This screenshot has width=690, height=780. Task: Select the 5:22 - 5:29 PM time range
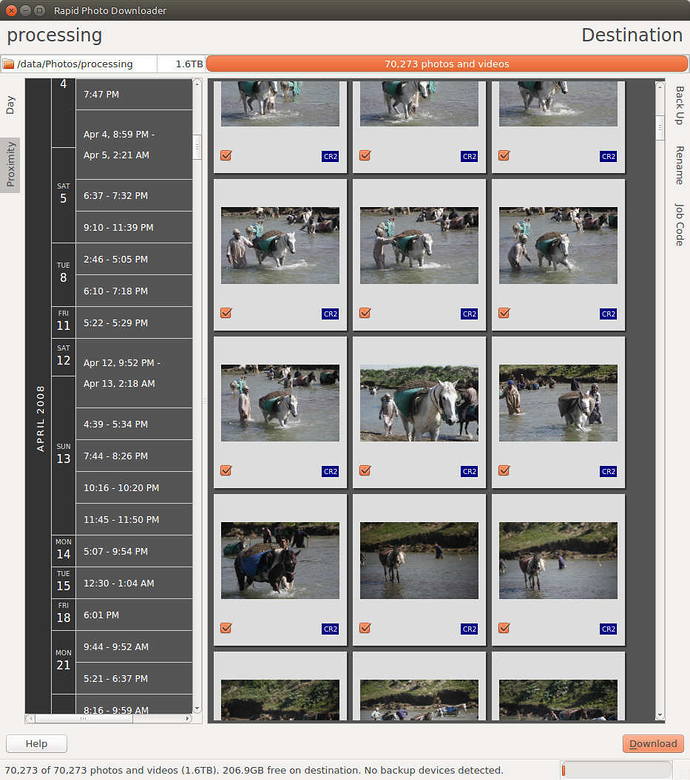pyautogui.click(x=134, y=323)
